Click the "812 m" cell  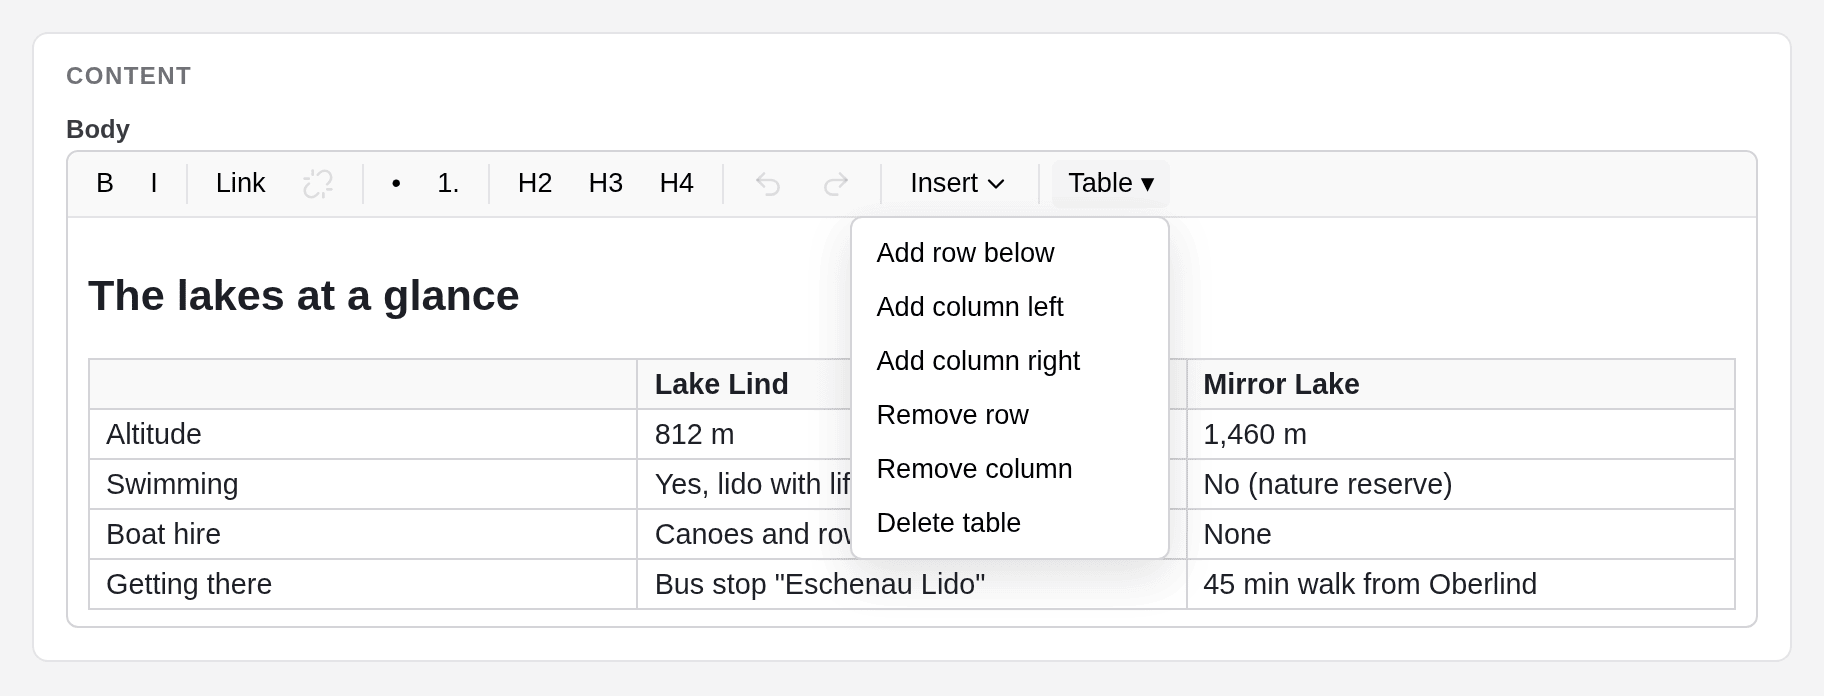744,434
